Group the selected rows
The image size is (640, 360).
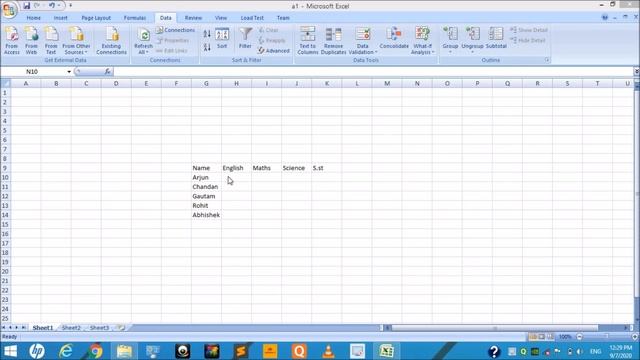click(451, 40)
